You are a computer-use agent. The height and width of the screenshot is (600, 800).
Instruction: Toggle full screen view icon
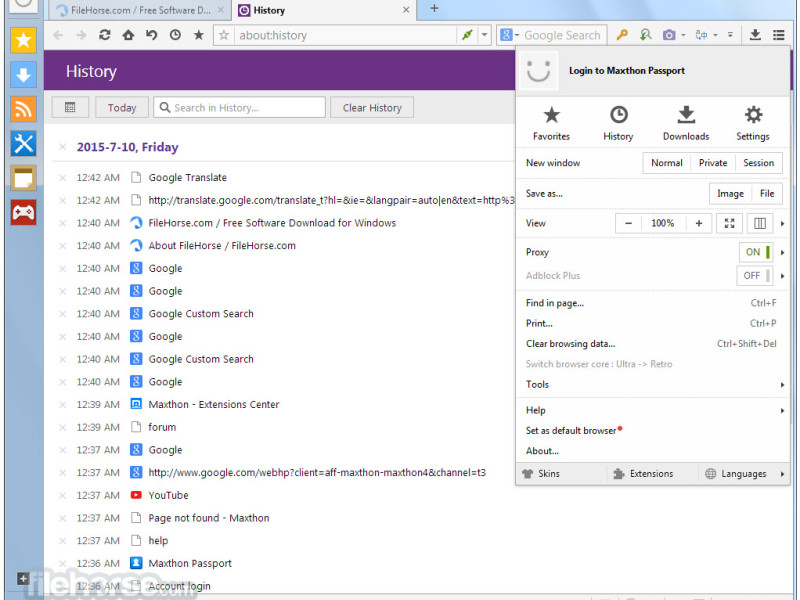point(730,223)
